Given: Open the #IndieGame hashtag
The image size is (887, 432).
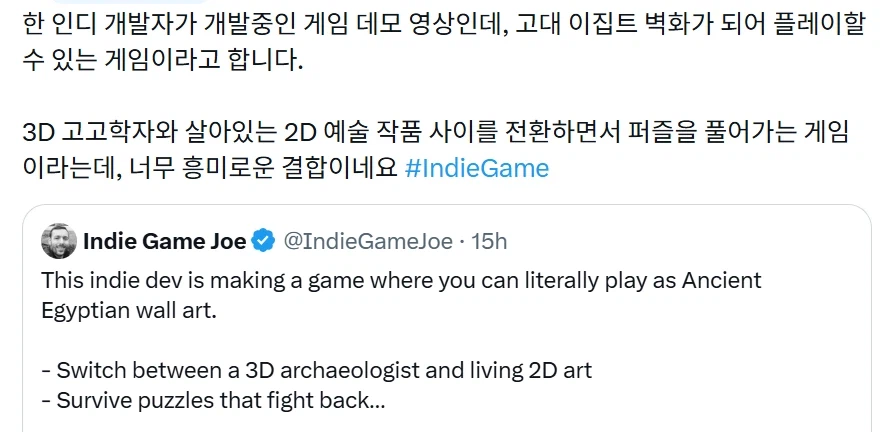Looking at the screenshot, I should [477, 168].
